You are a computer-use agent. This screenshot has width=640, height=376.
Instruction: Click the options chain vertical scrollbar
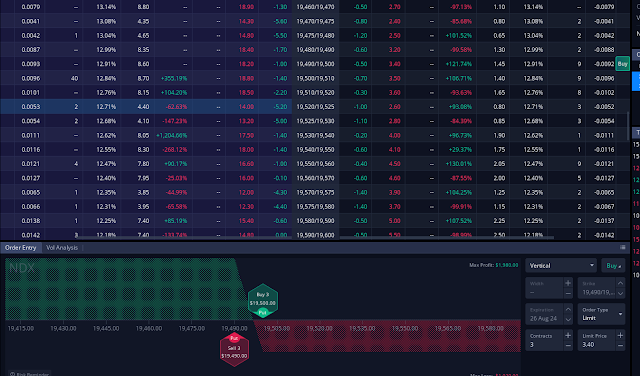click(x=628, y=127)
